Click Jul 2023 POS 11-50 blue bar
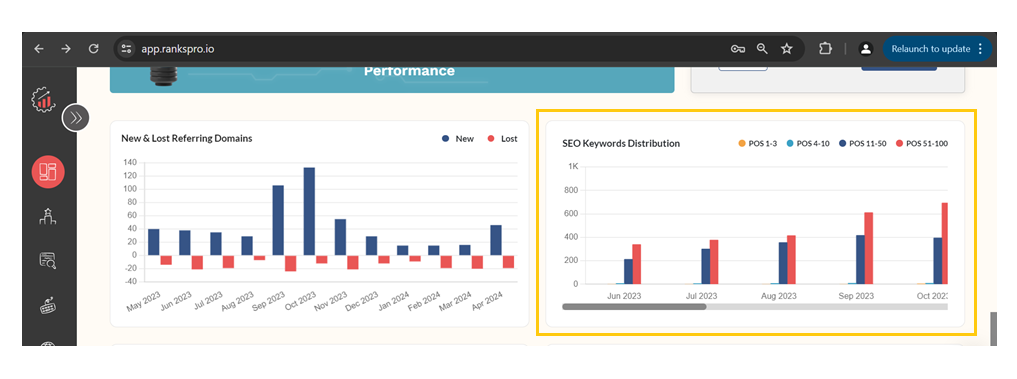1017x379 pixels. tap(706, 266)
